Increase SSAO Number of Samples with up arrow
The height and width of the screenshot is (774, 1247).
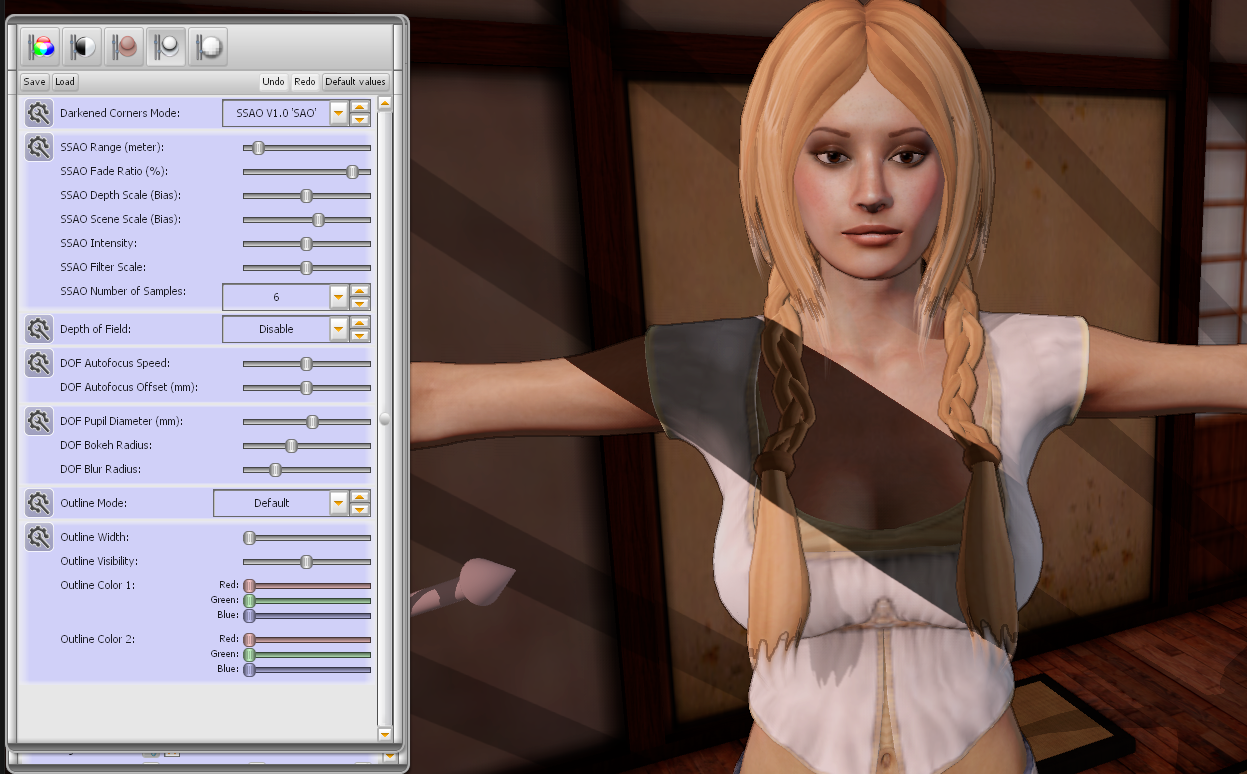(361, 291)
